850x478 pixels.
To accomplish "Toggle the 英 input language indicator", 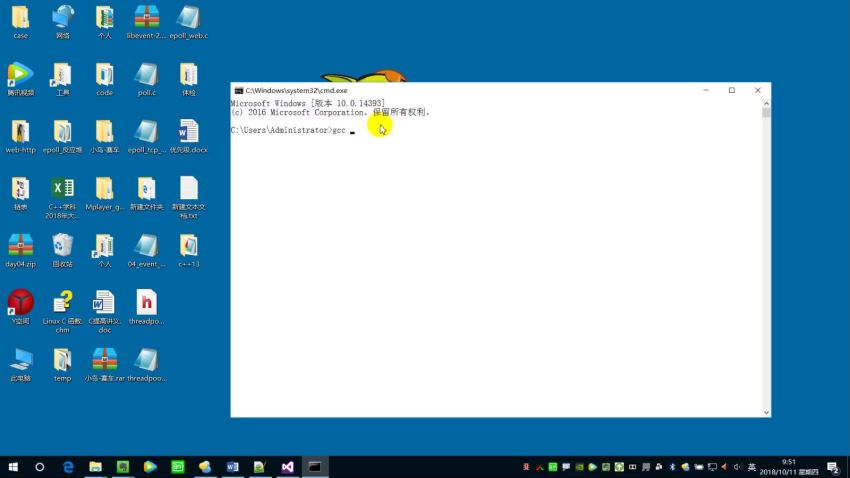I will click(751, 467).
